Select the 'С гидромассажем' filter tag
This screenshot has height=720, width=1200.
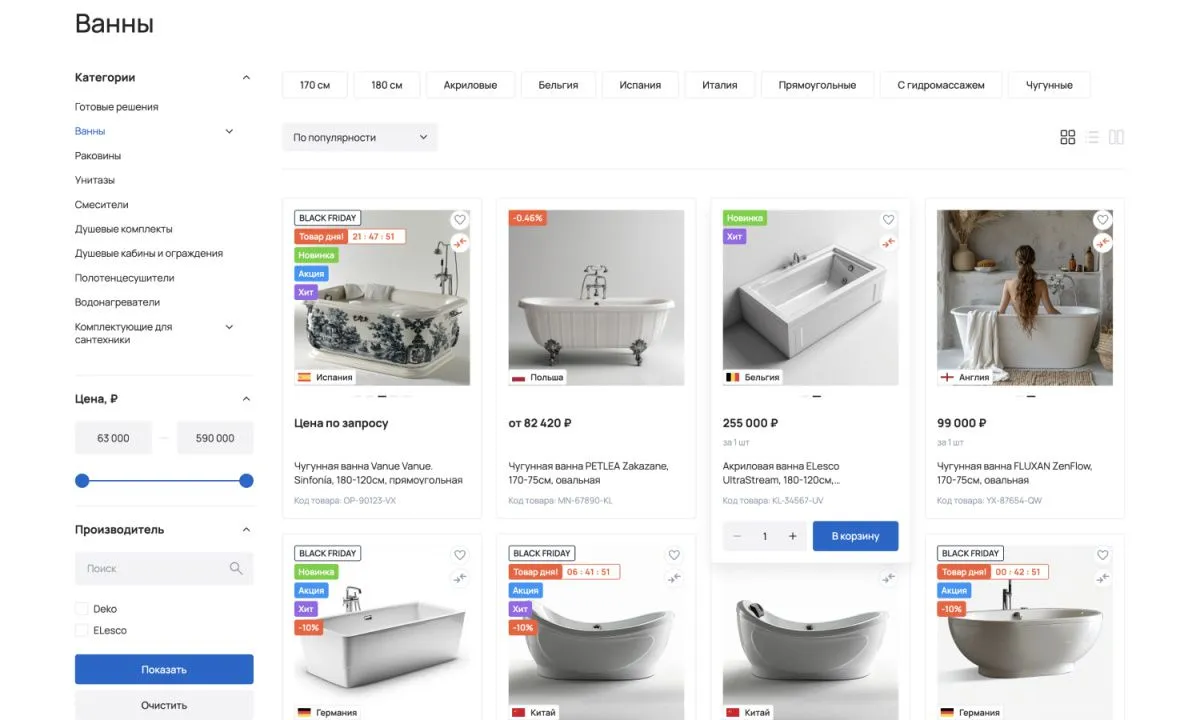[940, 85]
